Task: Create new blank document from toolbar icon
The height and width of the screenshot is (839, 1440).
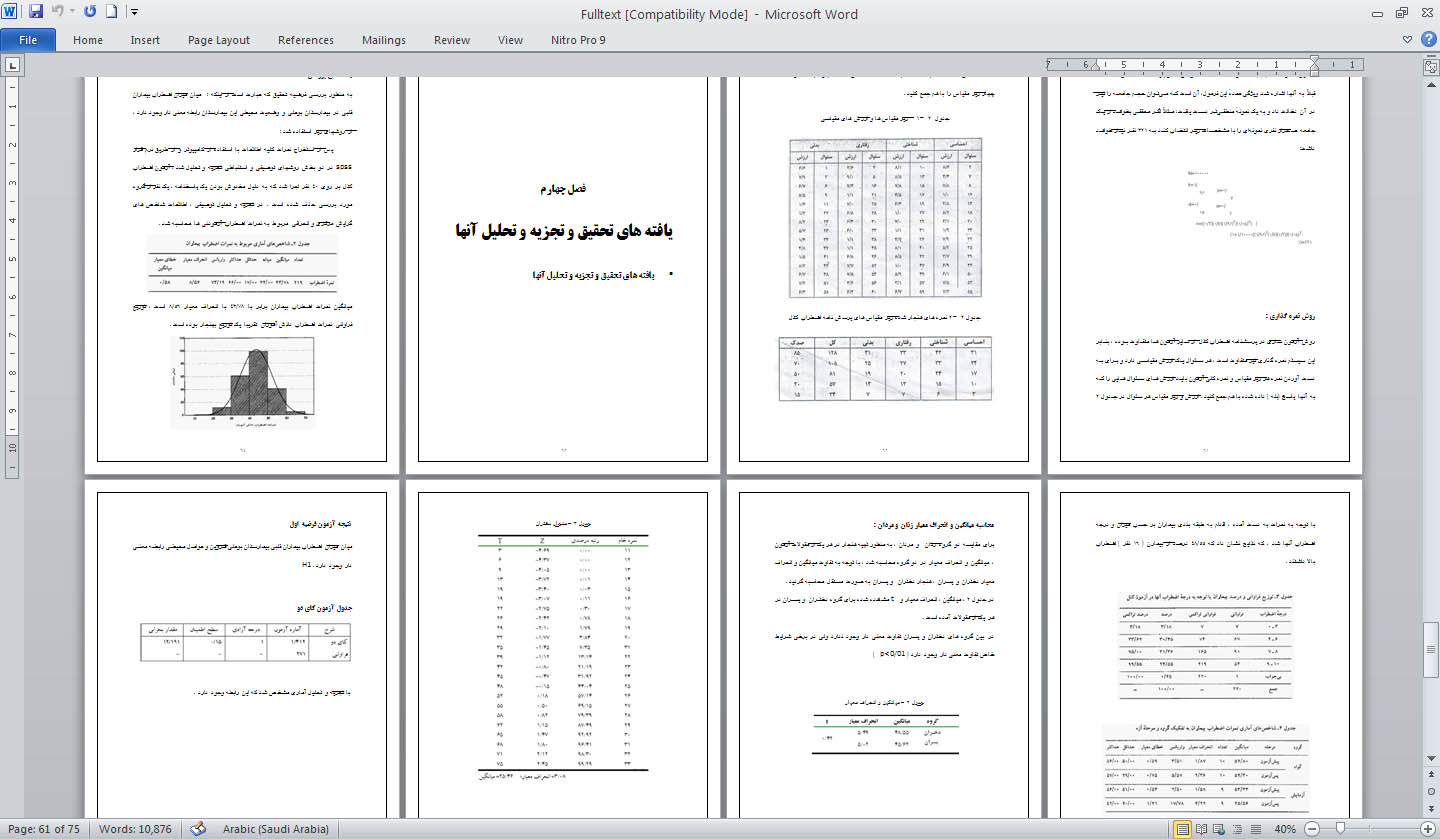Action: [x=112, y=13]
